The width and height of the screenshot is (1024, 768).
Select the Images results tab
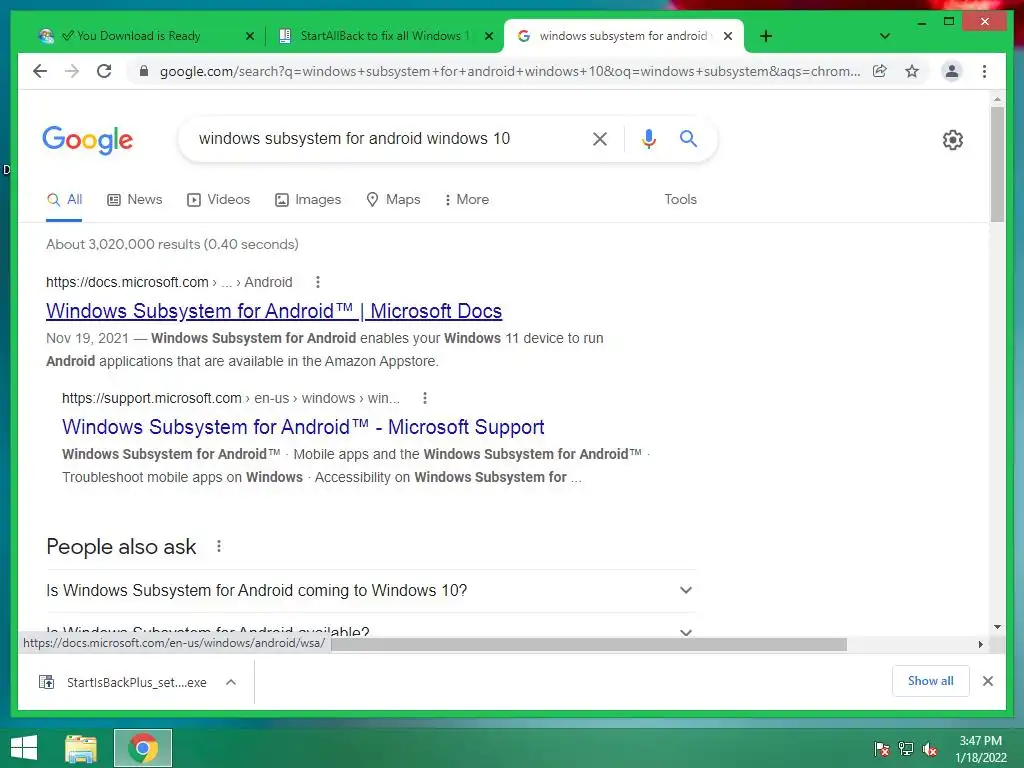coord(308,200)
